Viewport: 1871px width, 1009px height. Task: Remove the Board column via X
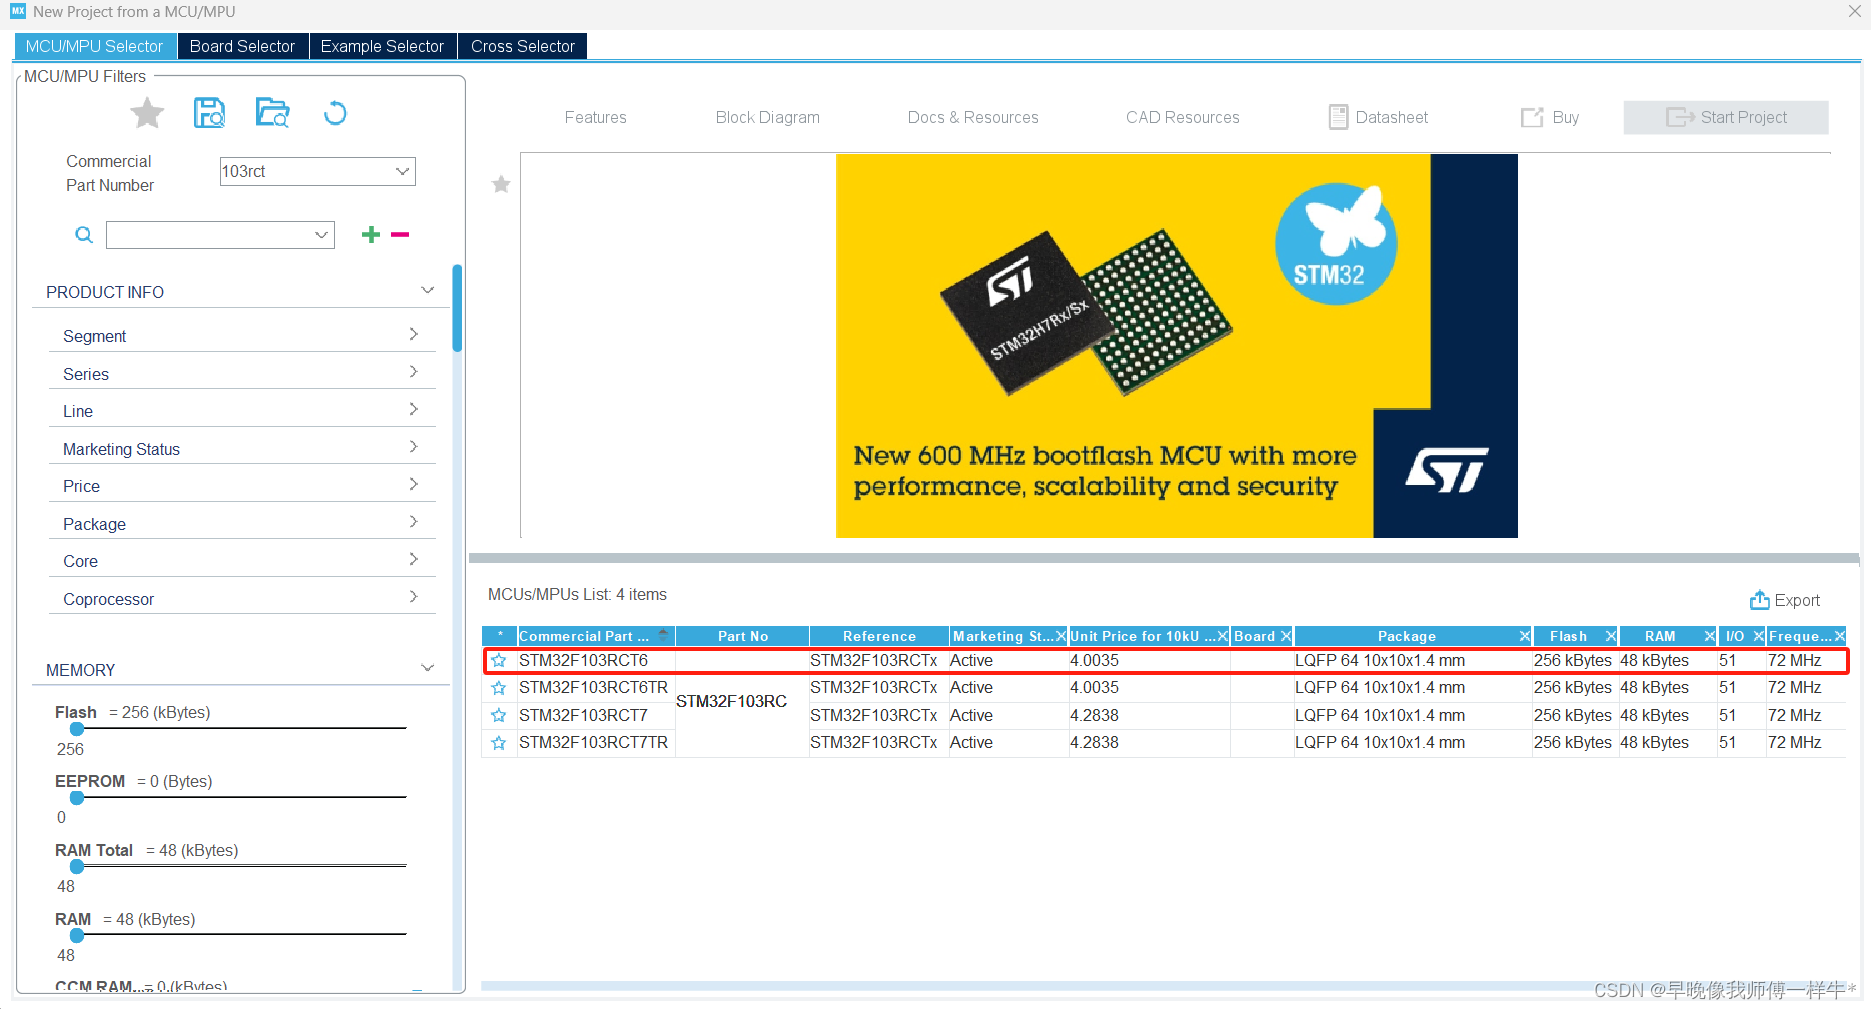pyautogui.click(x=1286, y=636)
